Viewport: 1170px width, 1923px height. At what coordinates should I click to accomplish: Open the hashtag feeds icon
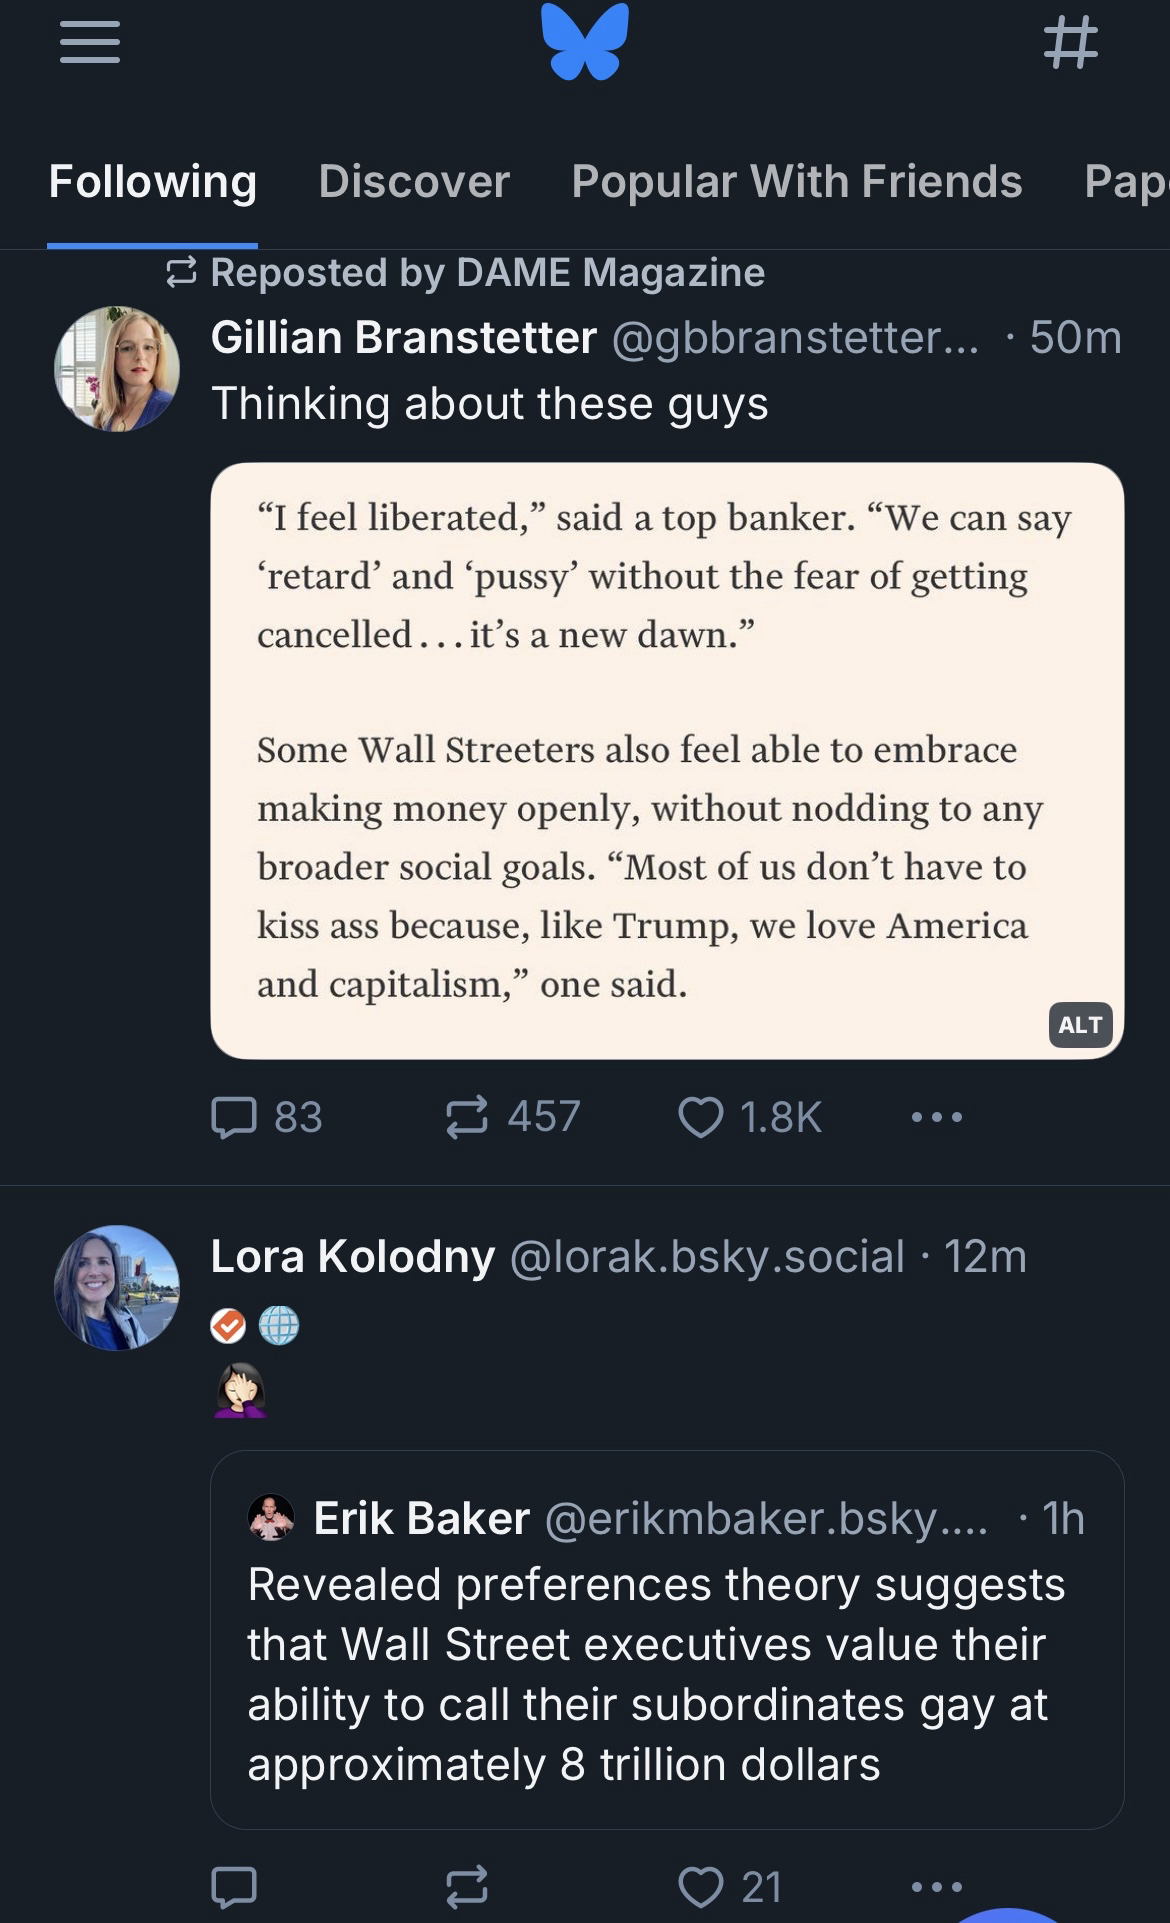pyautogui.click(x=1070, y=42)
